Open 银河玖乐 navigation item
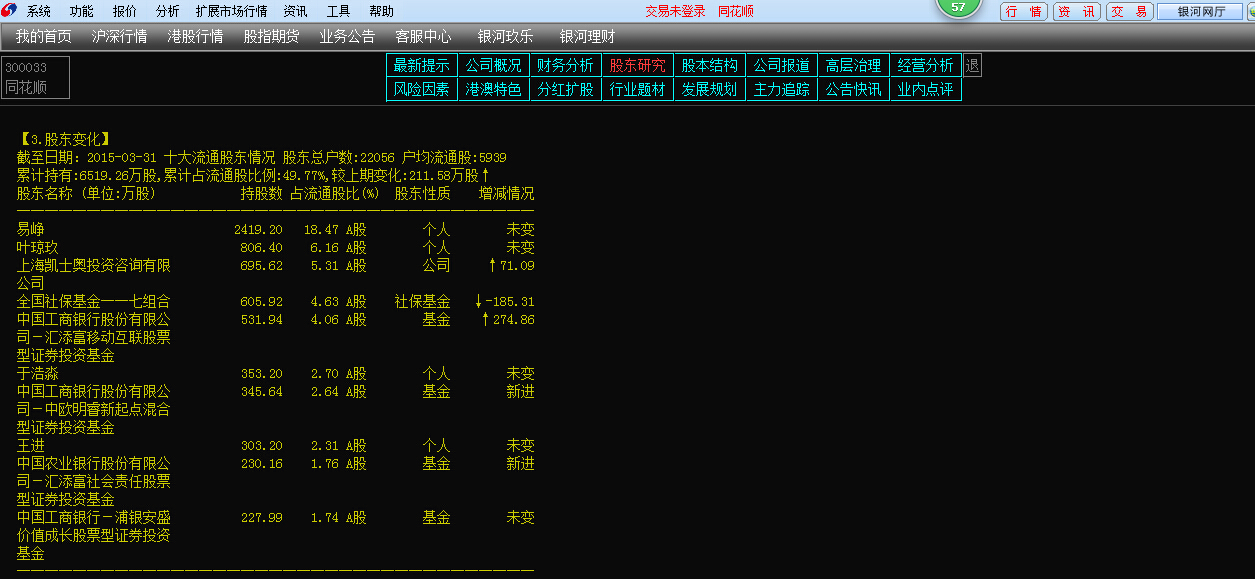 (505, 36)
